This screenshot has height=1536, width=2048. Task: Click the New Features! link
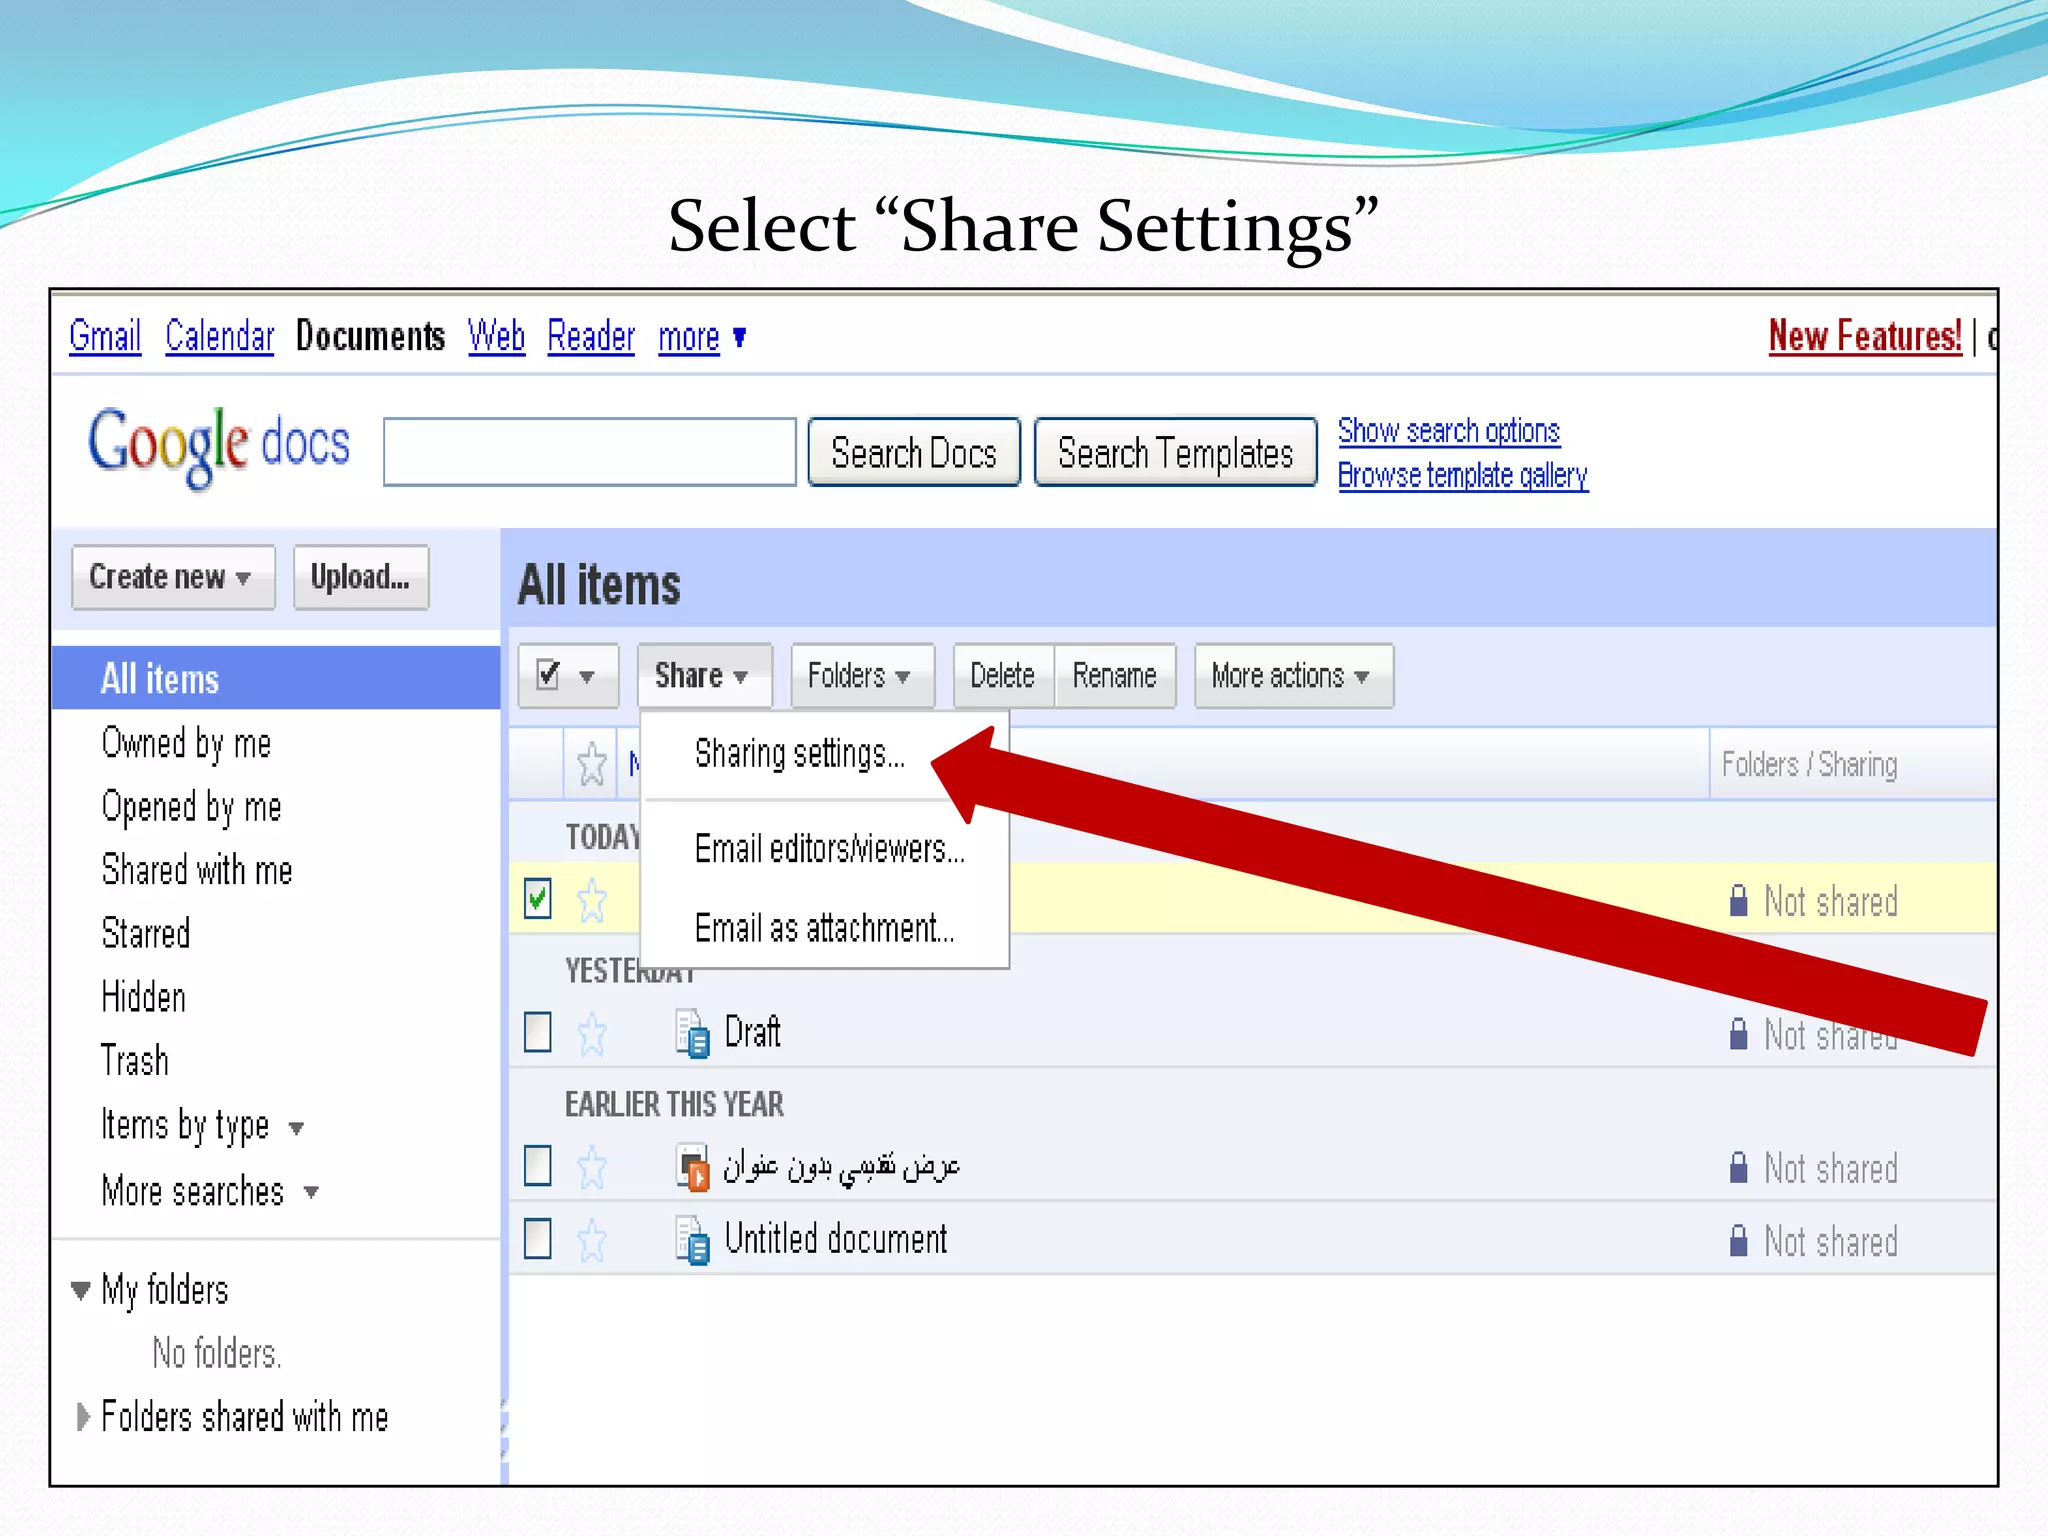(x=1865, y=336)
